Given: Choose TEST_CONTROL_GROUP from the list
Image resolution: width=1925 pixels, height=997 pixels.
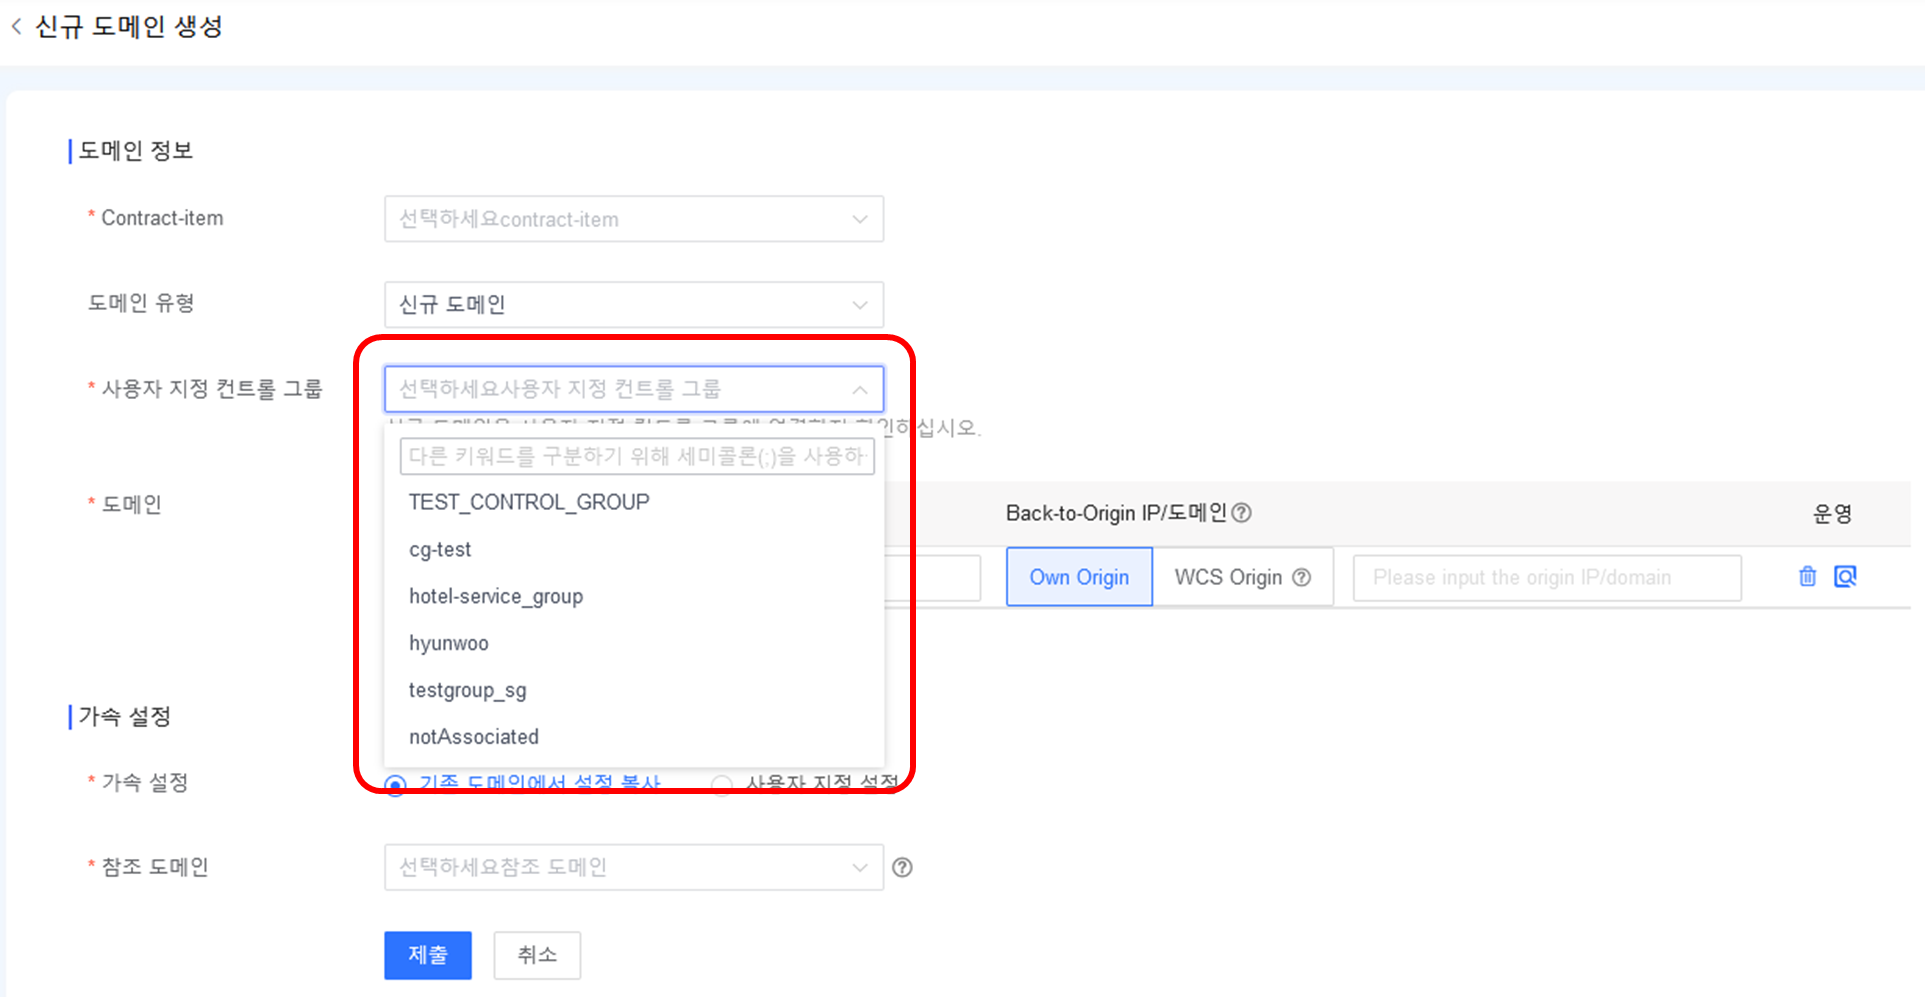Looking at the screenshot, I should pos(529,502).
